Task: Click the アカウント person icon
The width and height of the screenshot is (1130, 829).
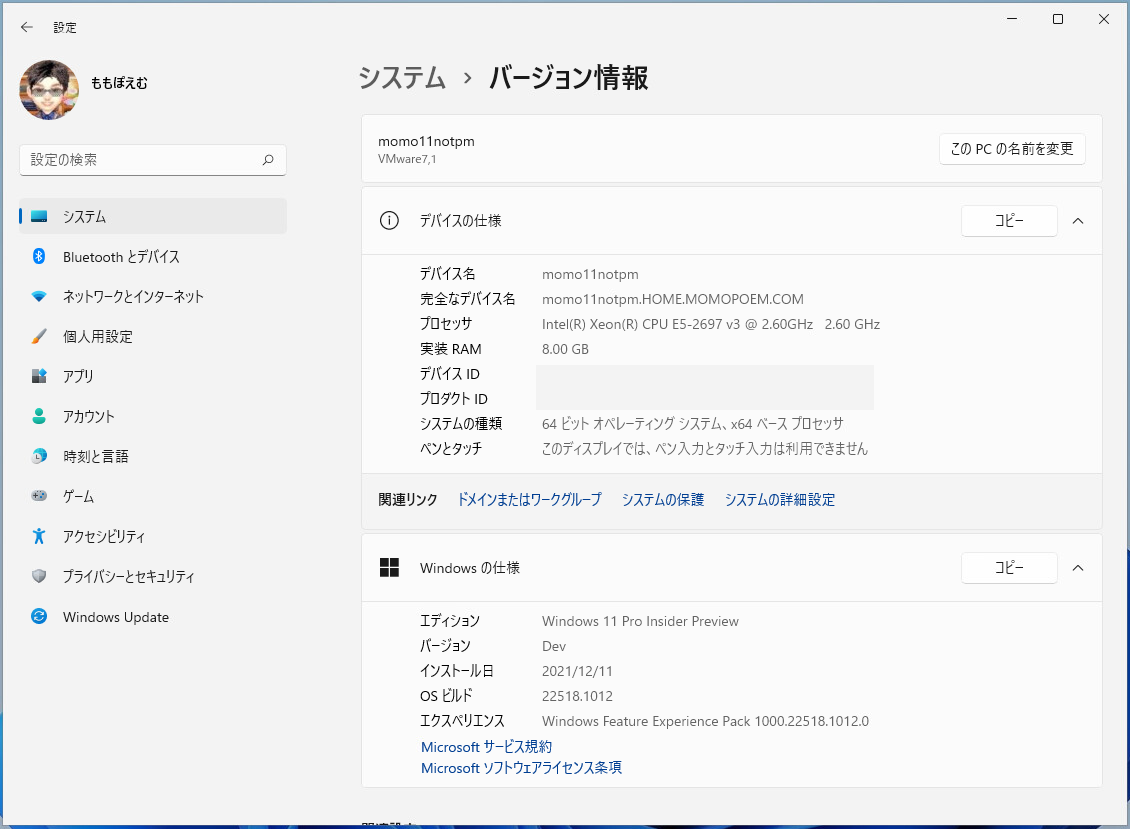Action: (x=39, y=416)
